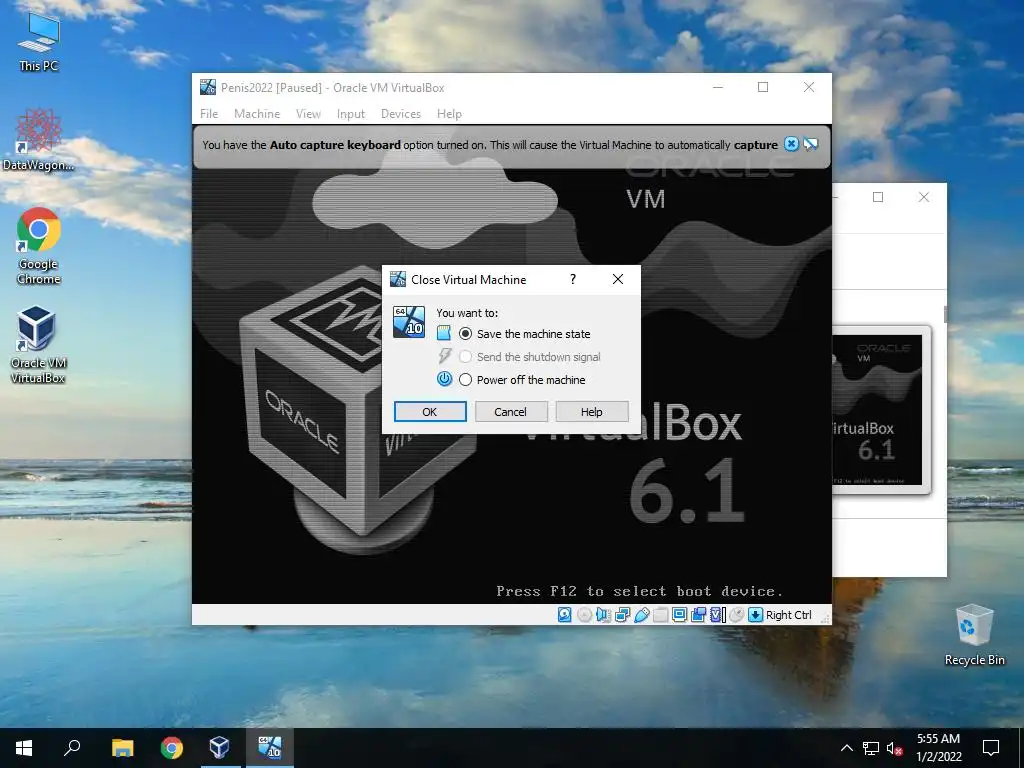The image size is (1024, 768).
Task: Open the Help menu
Action: (449, 114)
